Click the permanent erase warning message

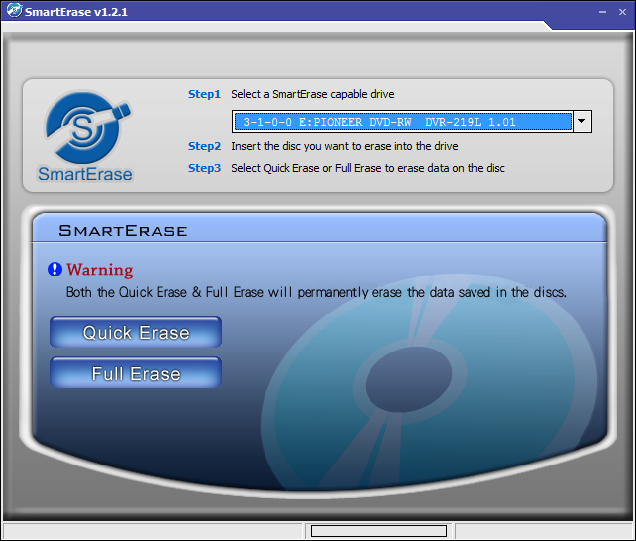(316, 292)
